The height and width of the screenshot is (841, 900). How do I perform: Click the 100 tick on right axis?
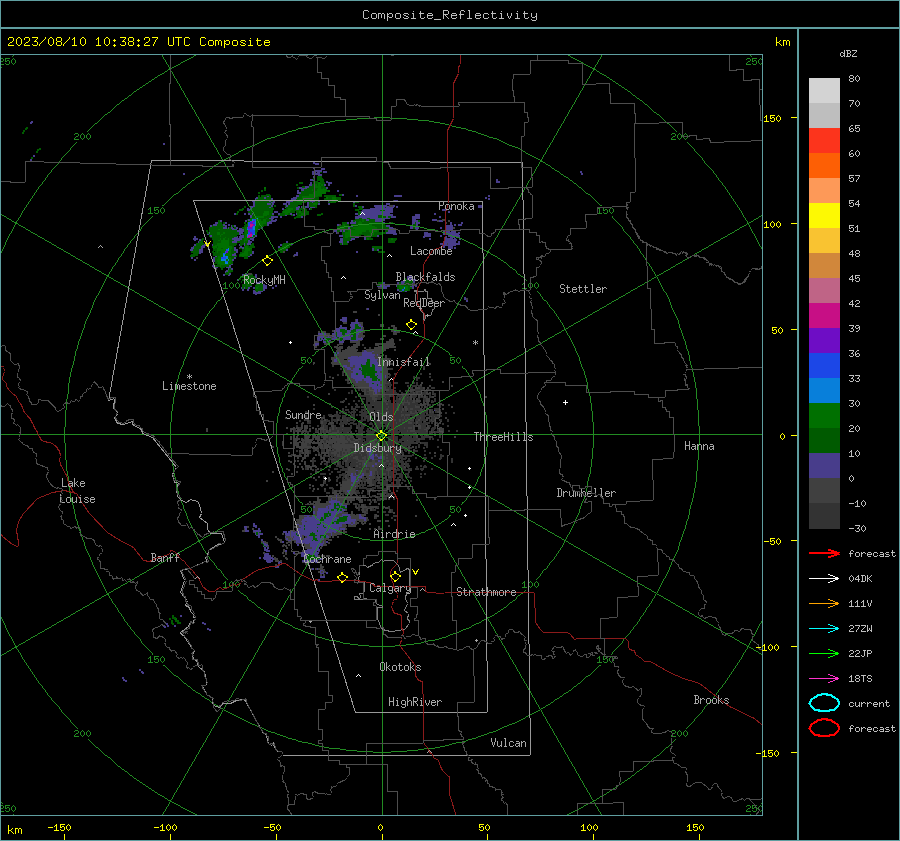(x=772, y=224)
